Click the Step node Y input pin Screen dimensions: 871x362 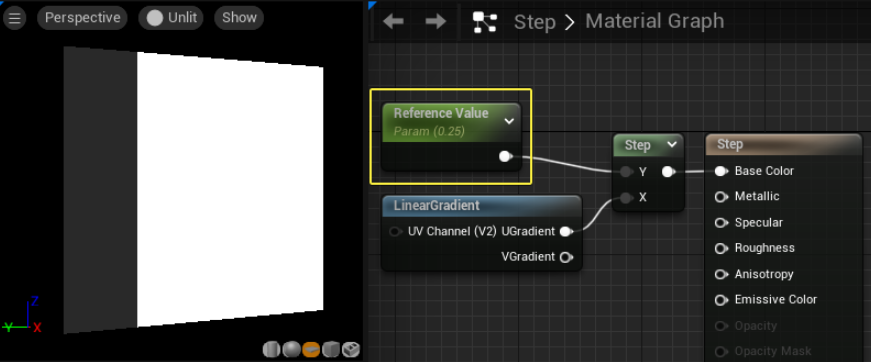pos(627,172)
